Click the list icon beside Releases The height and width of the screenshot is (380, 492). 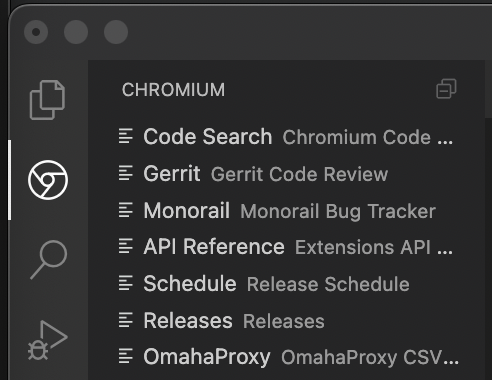126,320
